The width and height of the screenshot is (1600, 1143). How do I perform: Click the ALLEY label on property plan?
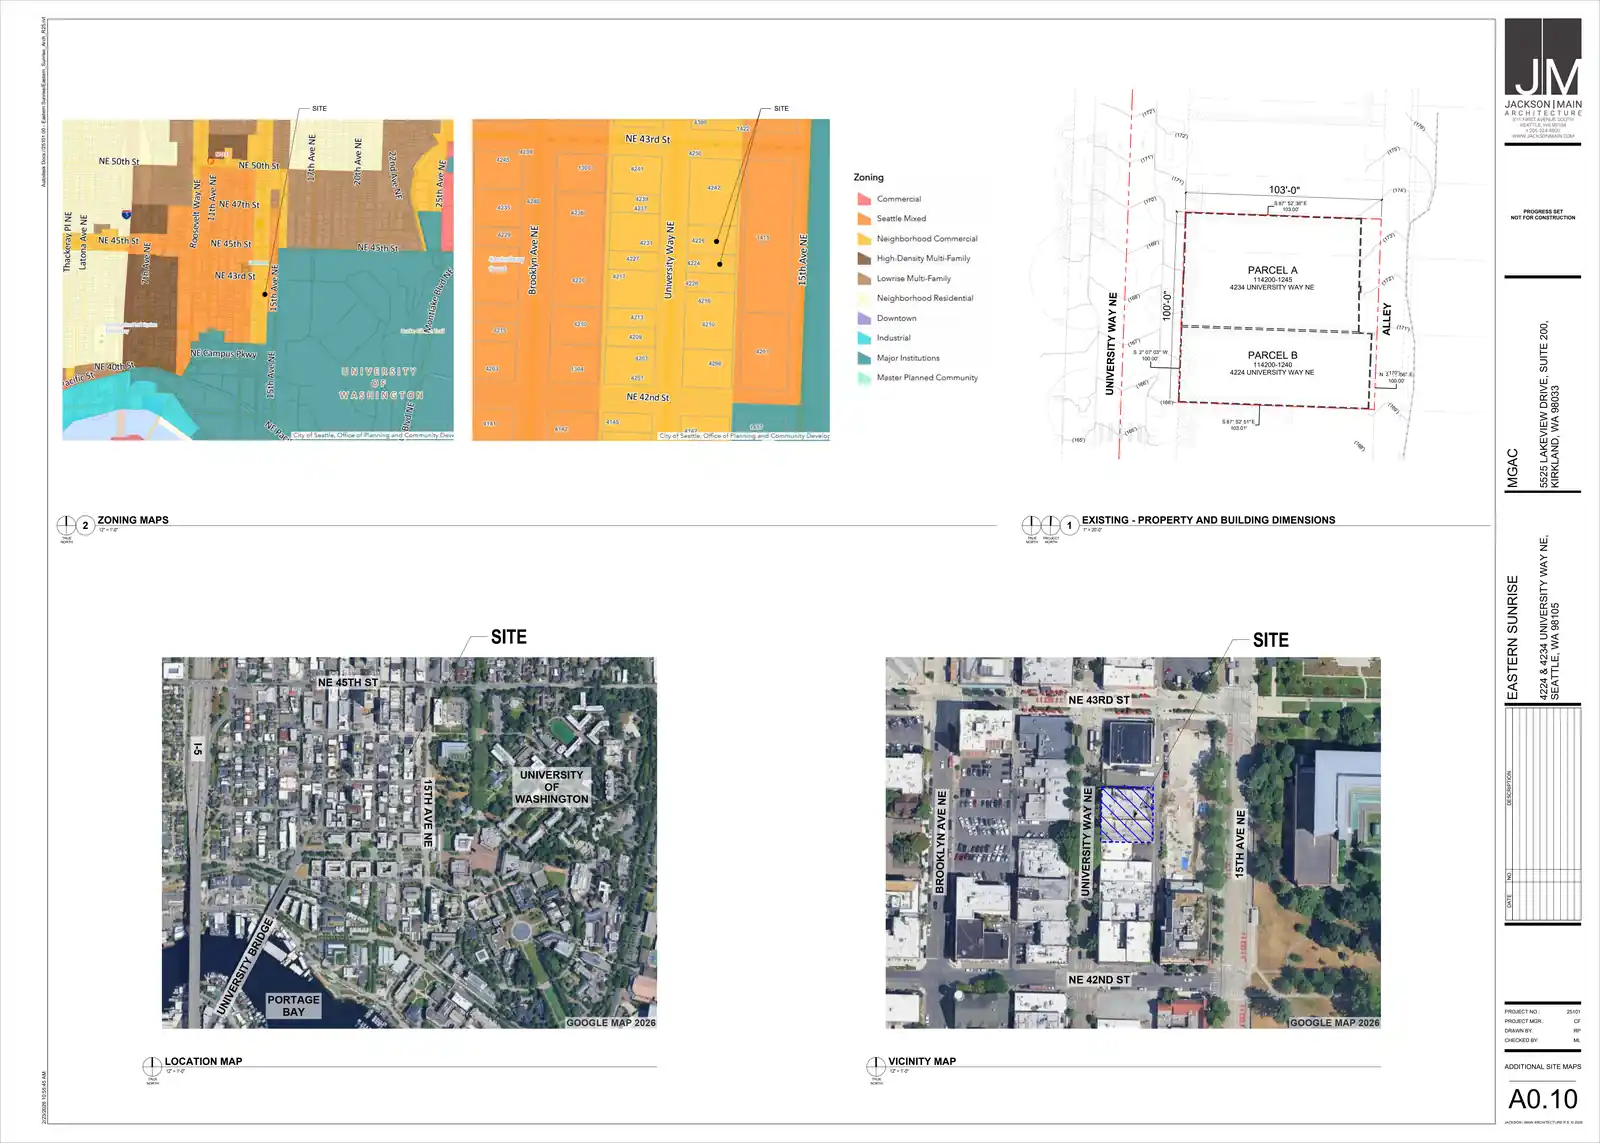(1387, 319)
